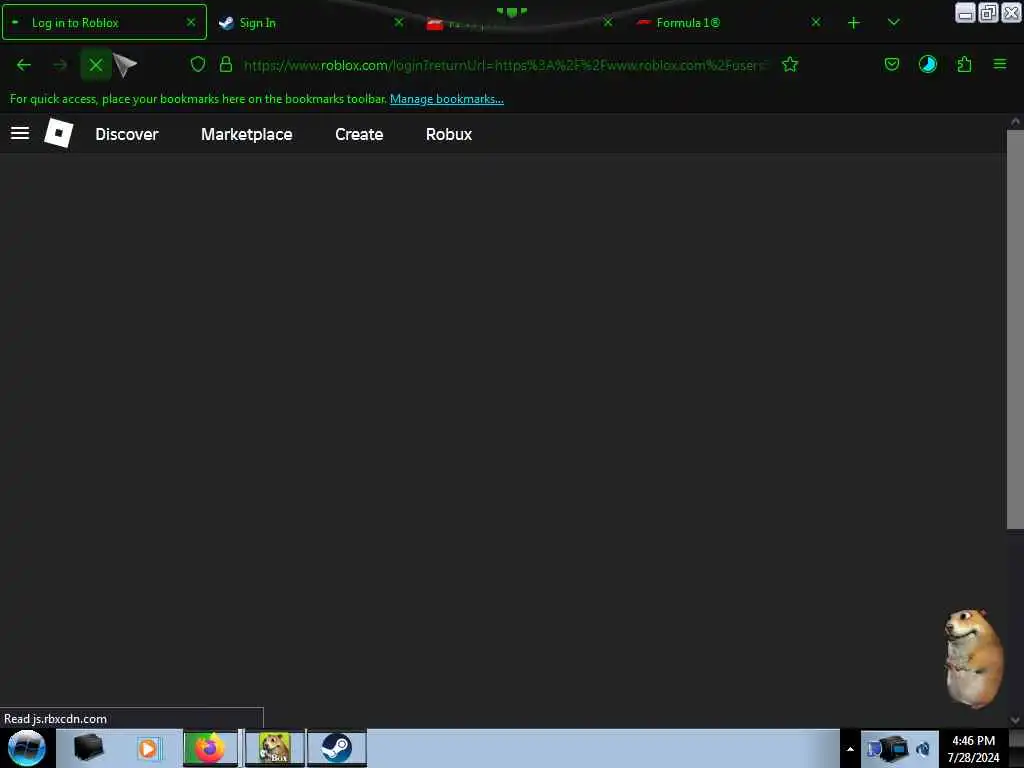
Task: Open the Robux page
Action: 449,135
